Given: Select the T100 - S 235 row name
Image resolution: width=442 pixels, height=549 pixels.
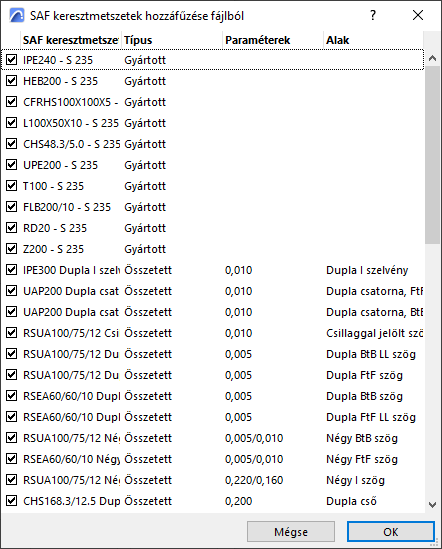Looking at the screenshot, I should (54, 186).
